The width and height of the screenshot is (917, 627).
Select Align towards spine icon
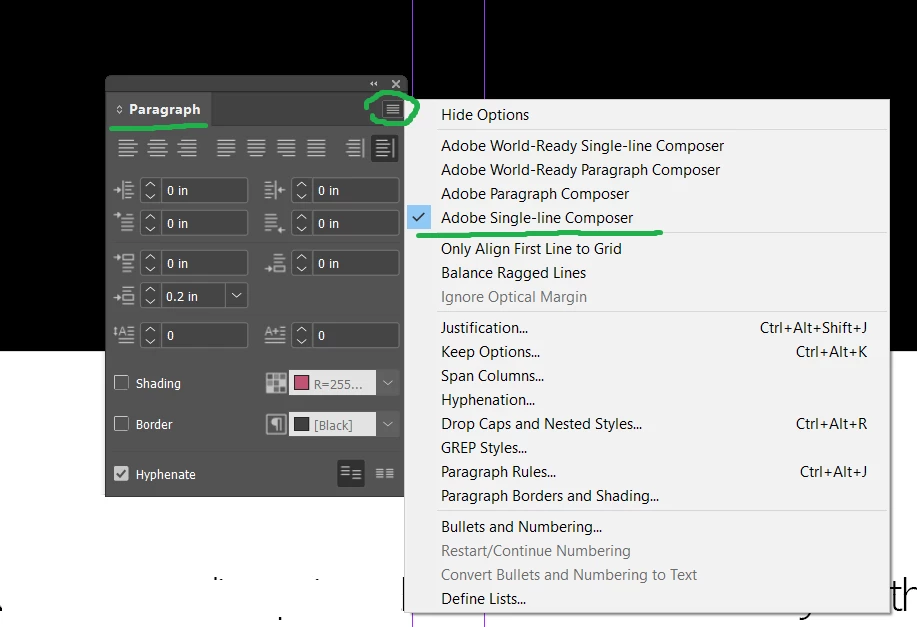(354, 148)
